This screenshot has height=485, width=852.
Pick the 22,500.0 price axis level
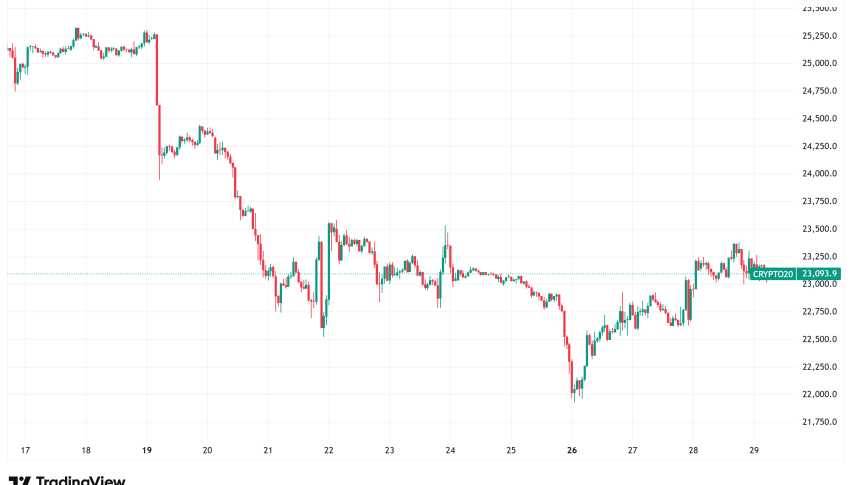pos(819,340)
